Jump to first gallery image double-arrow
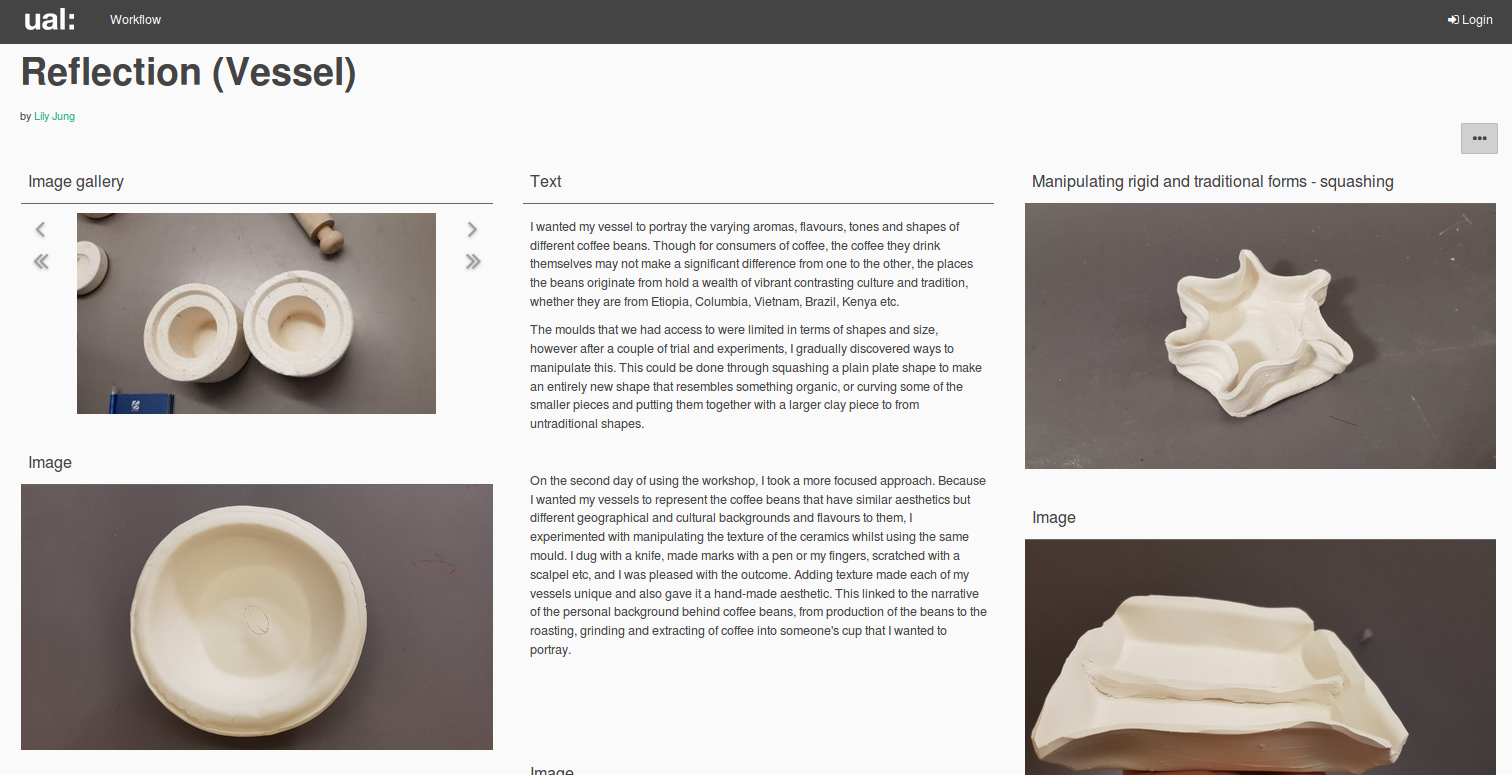Viewport: 1512px width, 775px height. click(x=41, y=261)
